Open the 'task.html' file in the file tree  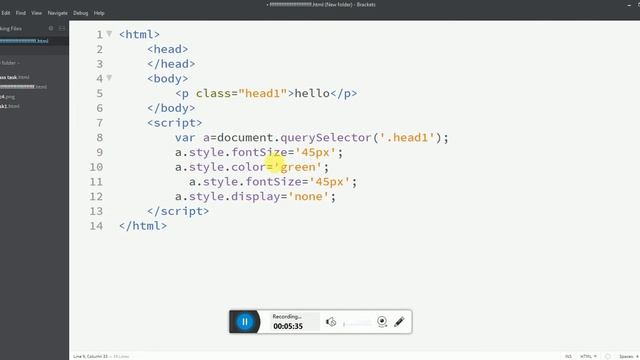click(15, 77)
